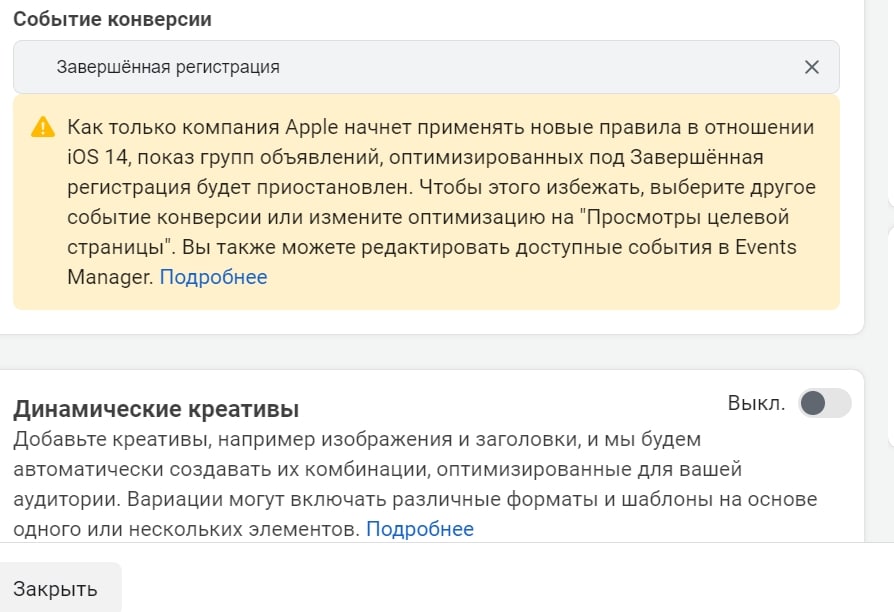Click the word Apple in the warning
894x612 pixels.
(x=311, y=127)
